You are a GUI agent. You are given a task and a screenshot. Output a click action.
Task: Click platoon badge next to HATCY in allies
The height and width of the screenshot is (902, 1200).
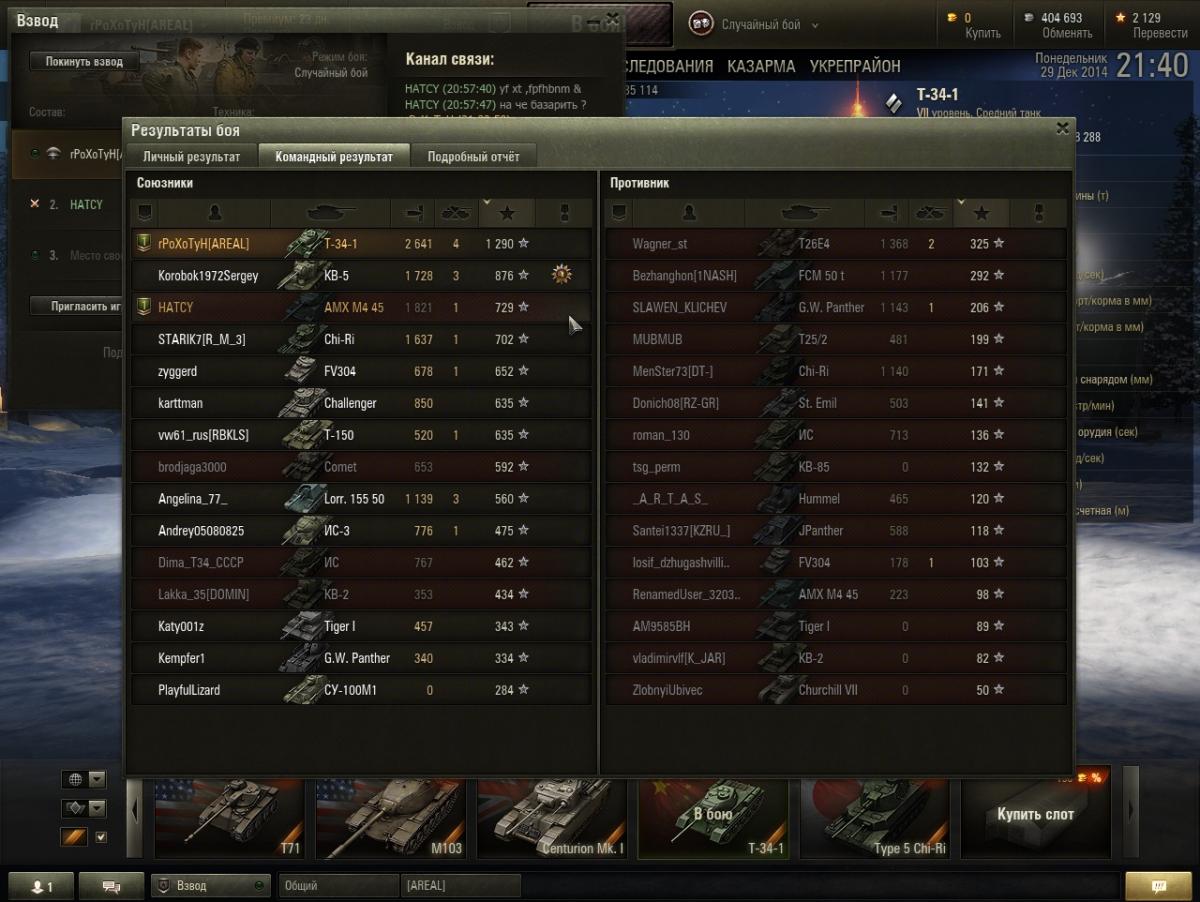point(144,307)
